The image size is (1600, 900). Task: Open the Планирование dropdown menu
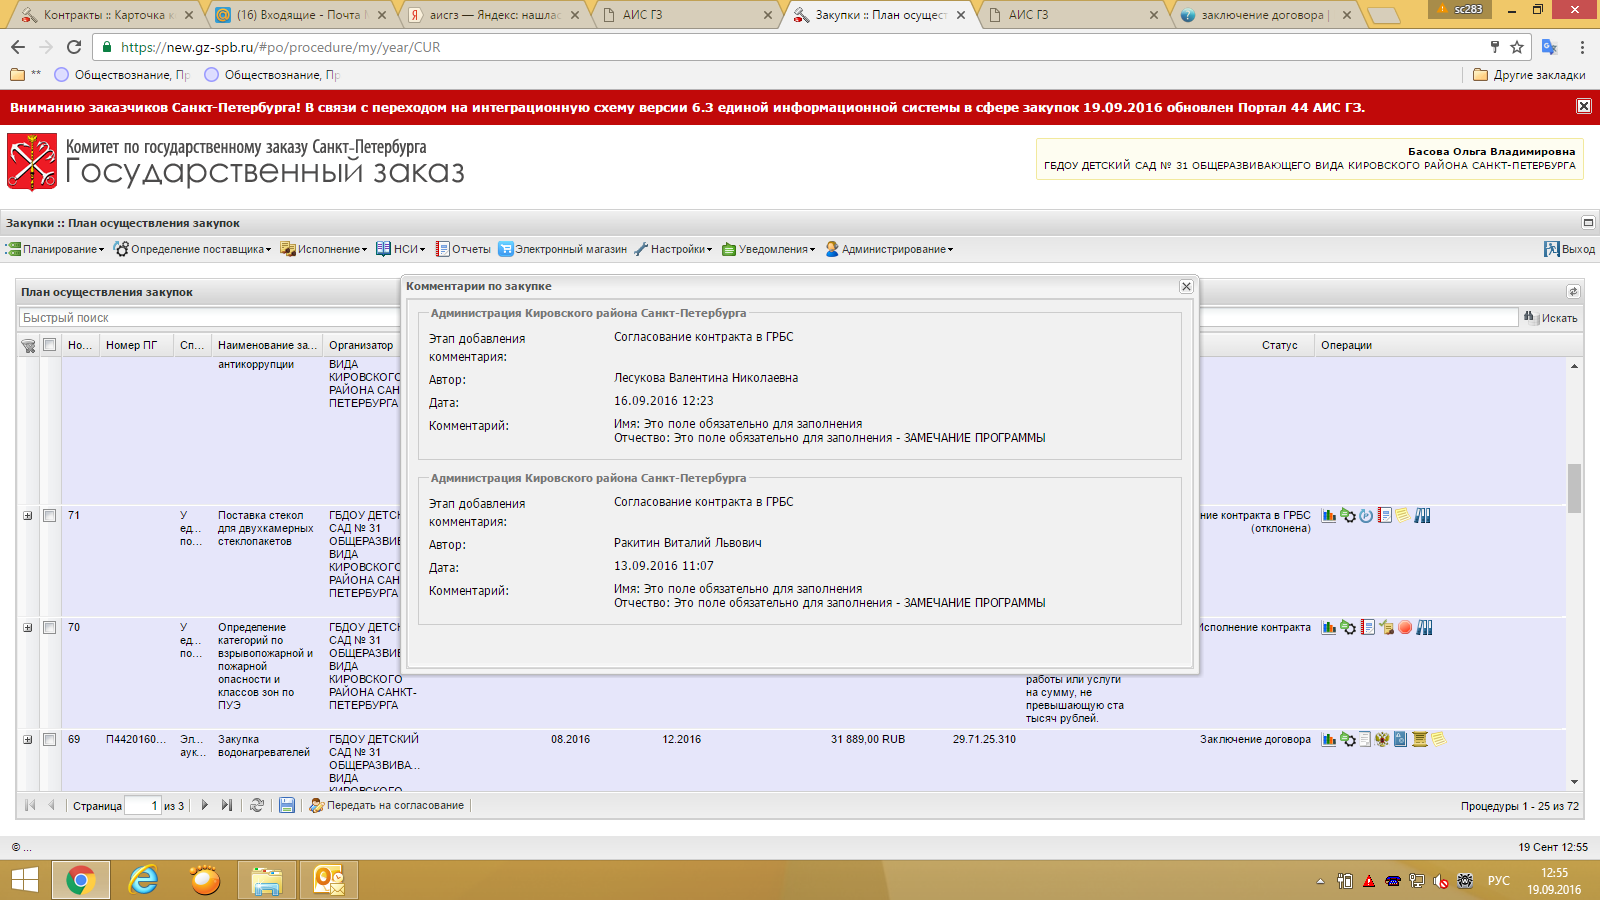click(56, 249)
